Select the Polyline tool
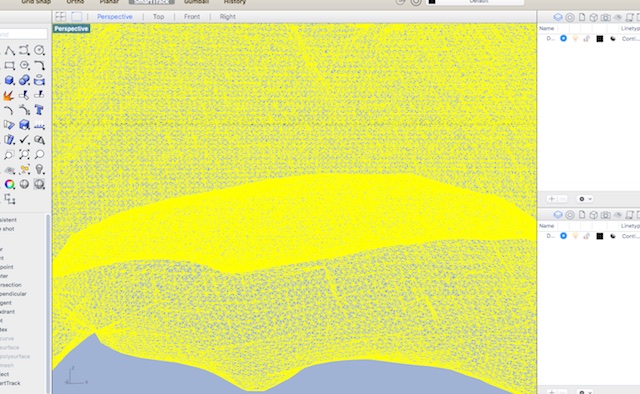This screenshot has width=640, height=394. [9, 51]
